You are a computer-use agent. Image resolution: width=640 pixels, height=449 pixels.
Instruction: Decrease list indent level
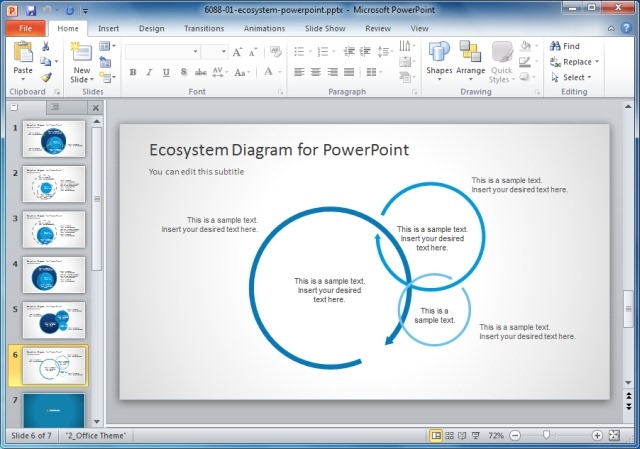click(349, 51)
